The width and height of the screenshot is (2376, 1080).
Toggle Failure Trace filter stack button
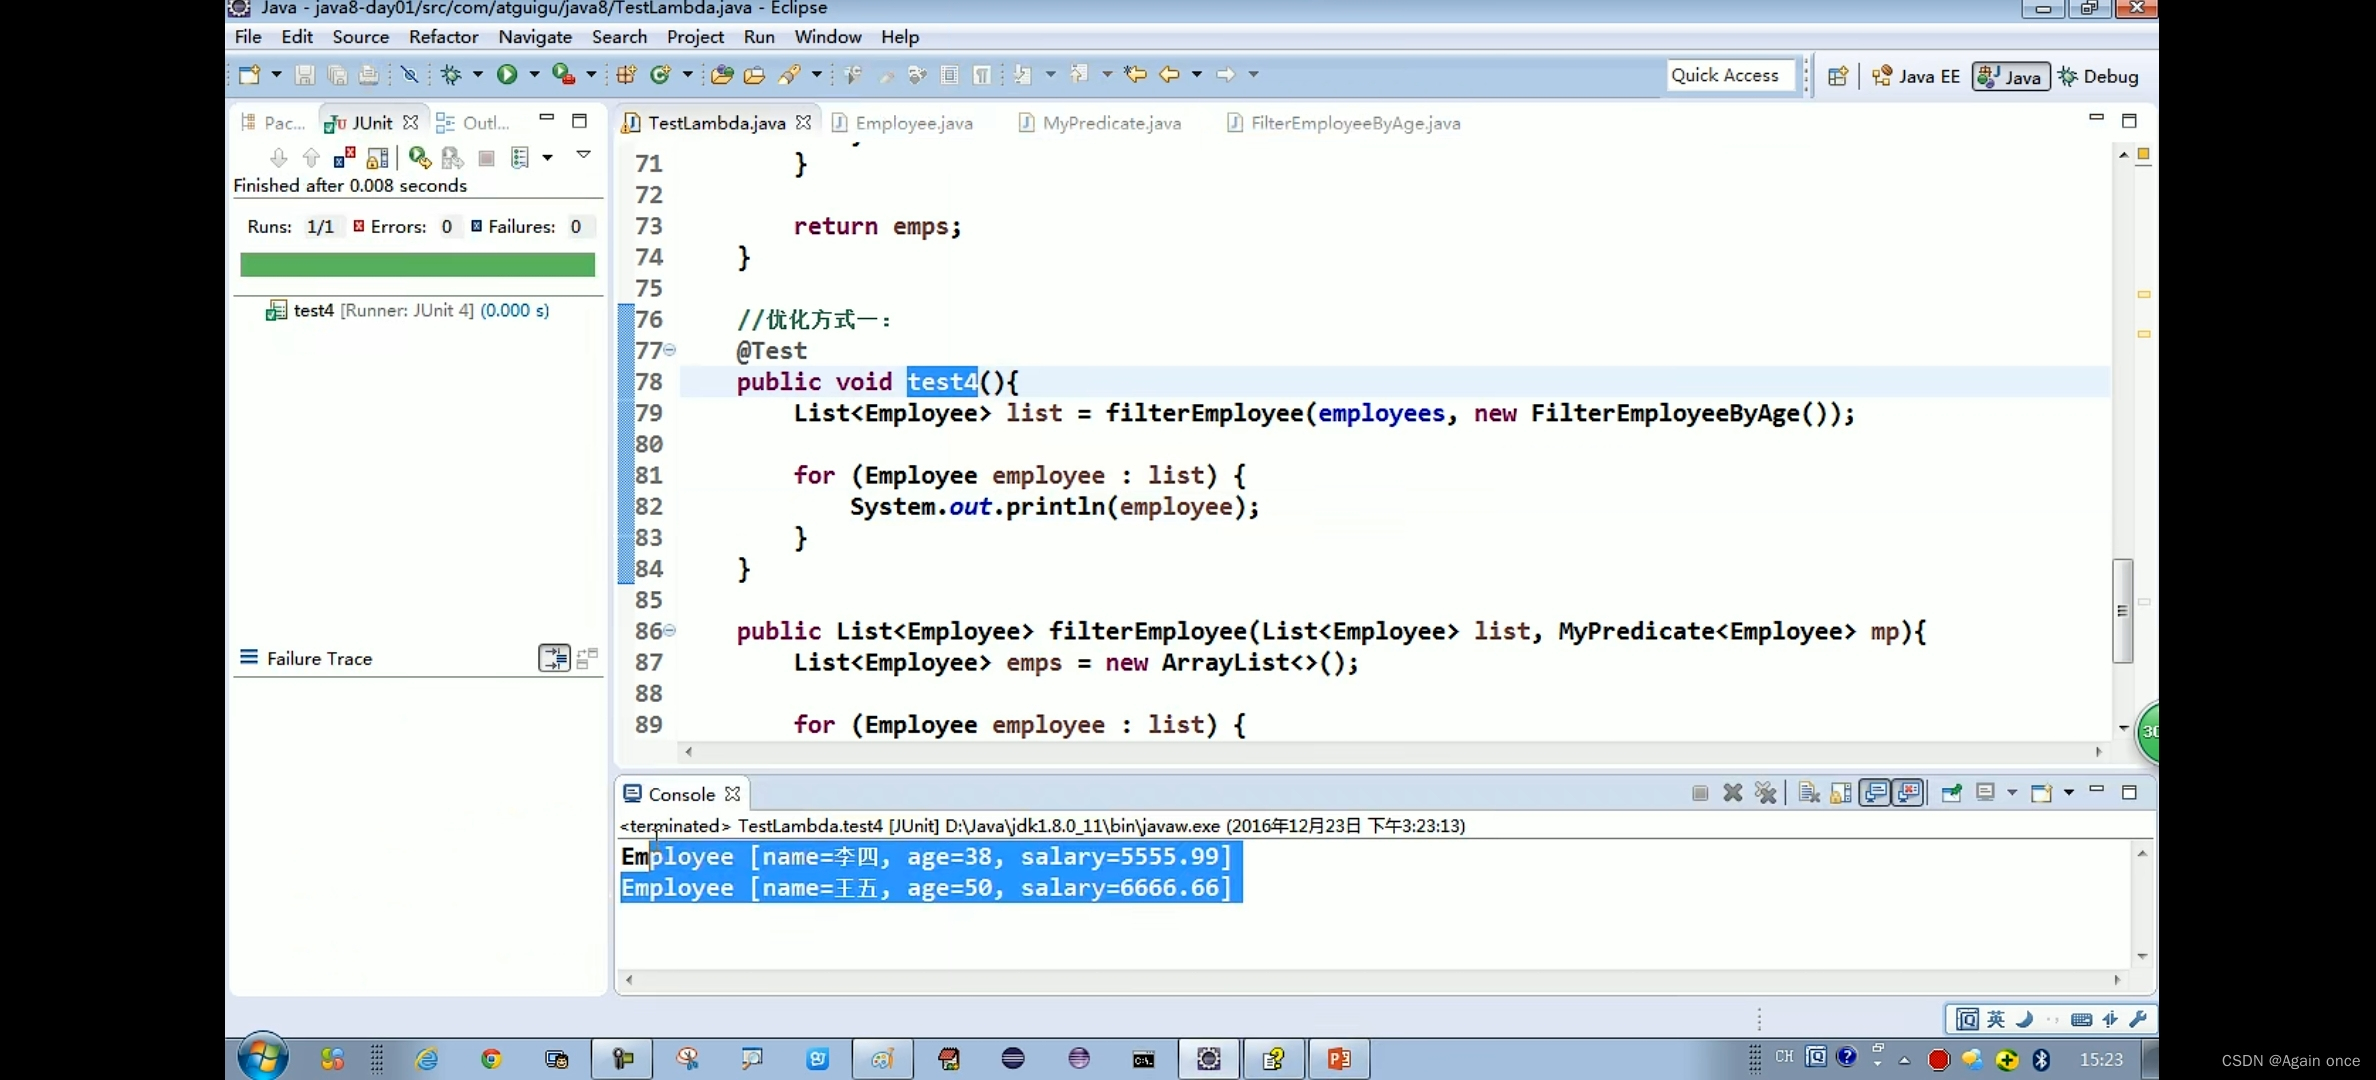pos(554,658)
